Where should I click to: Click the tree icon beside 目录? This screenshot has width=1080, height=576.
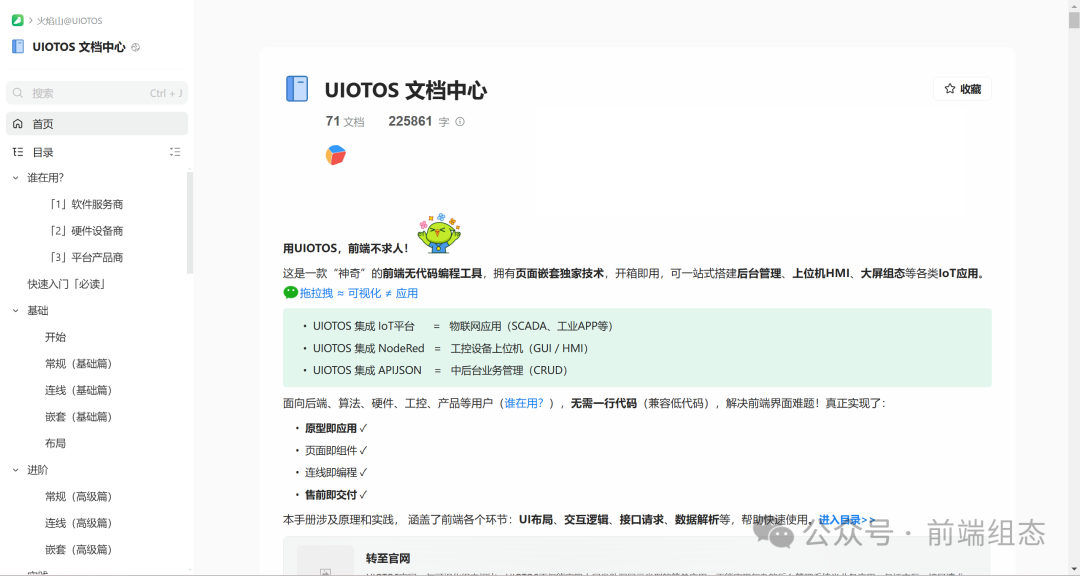(16, 151)
